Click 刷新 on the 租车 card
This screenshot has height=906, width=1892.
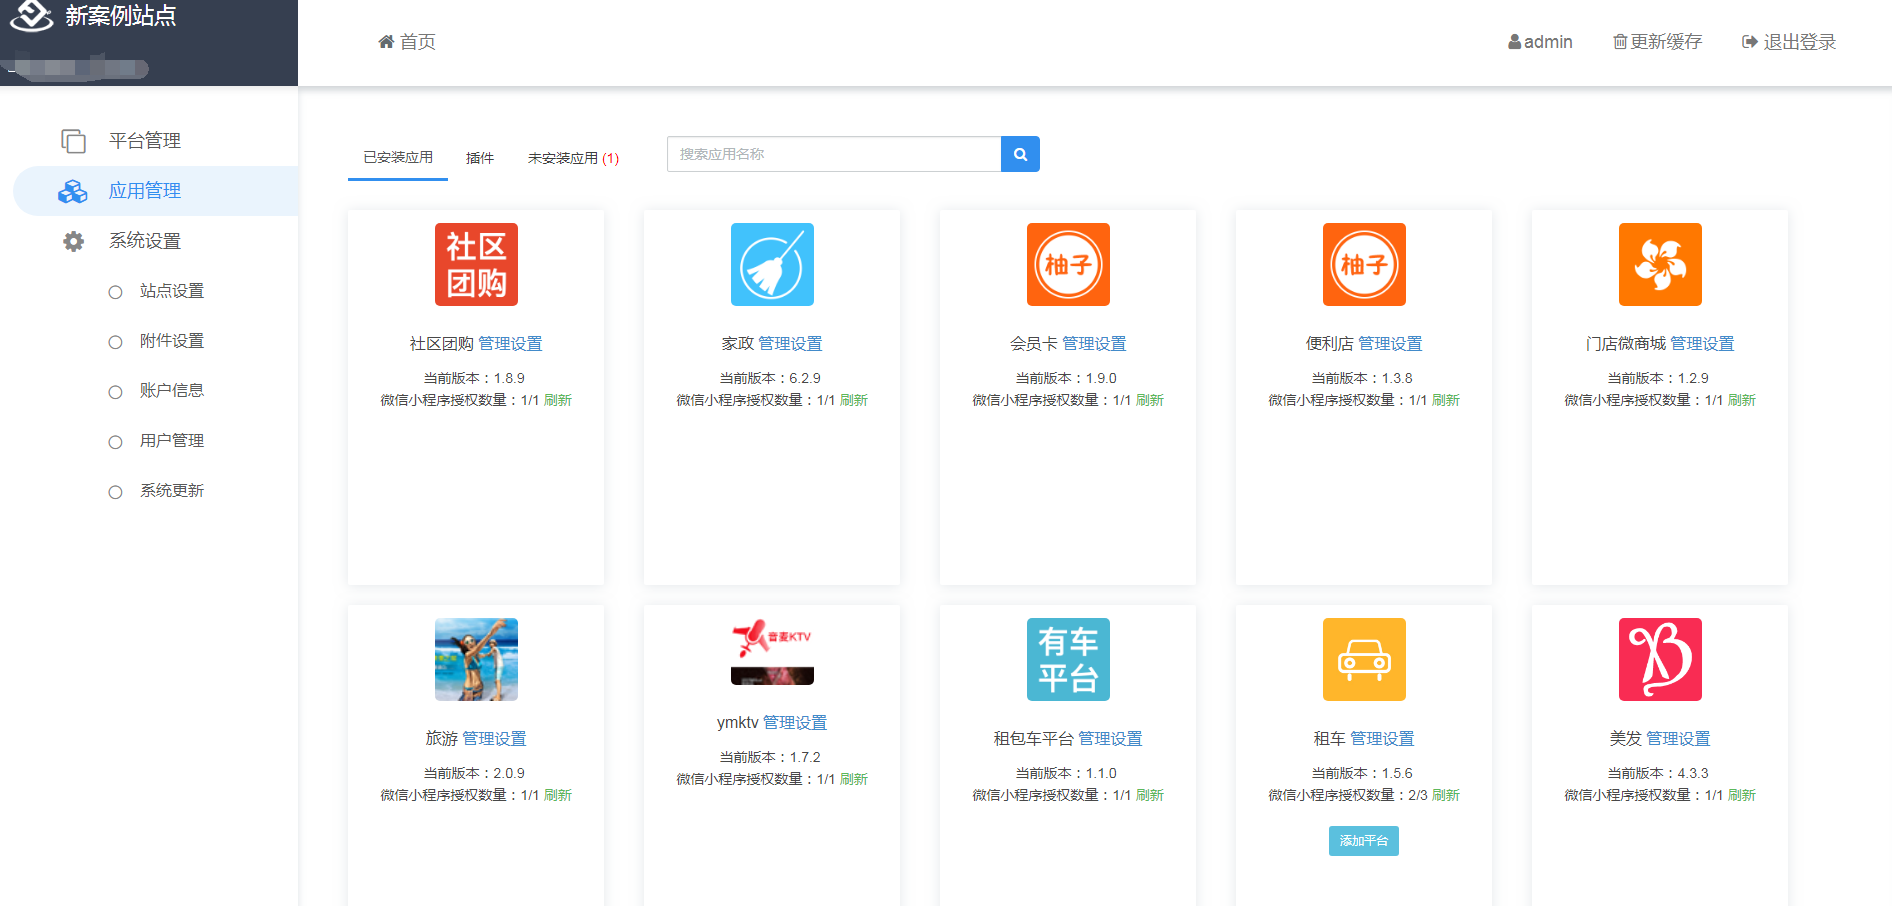point(1446,795)
